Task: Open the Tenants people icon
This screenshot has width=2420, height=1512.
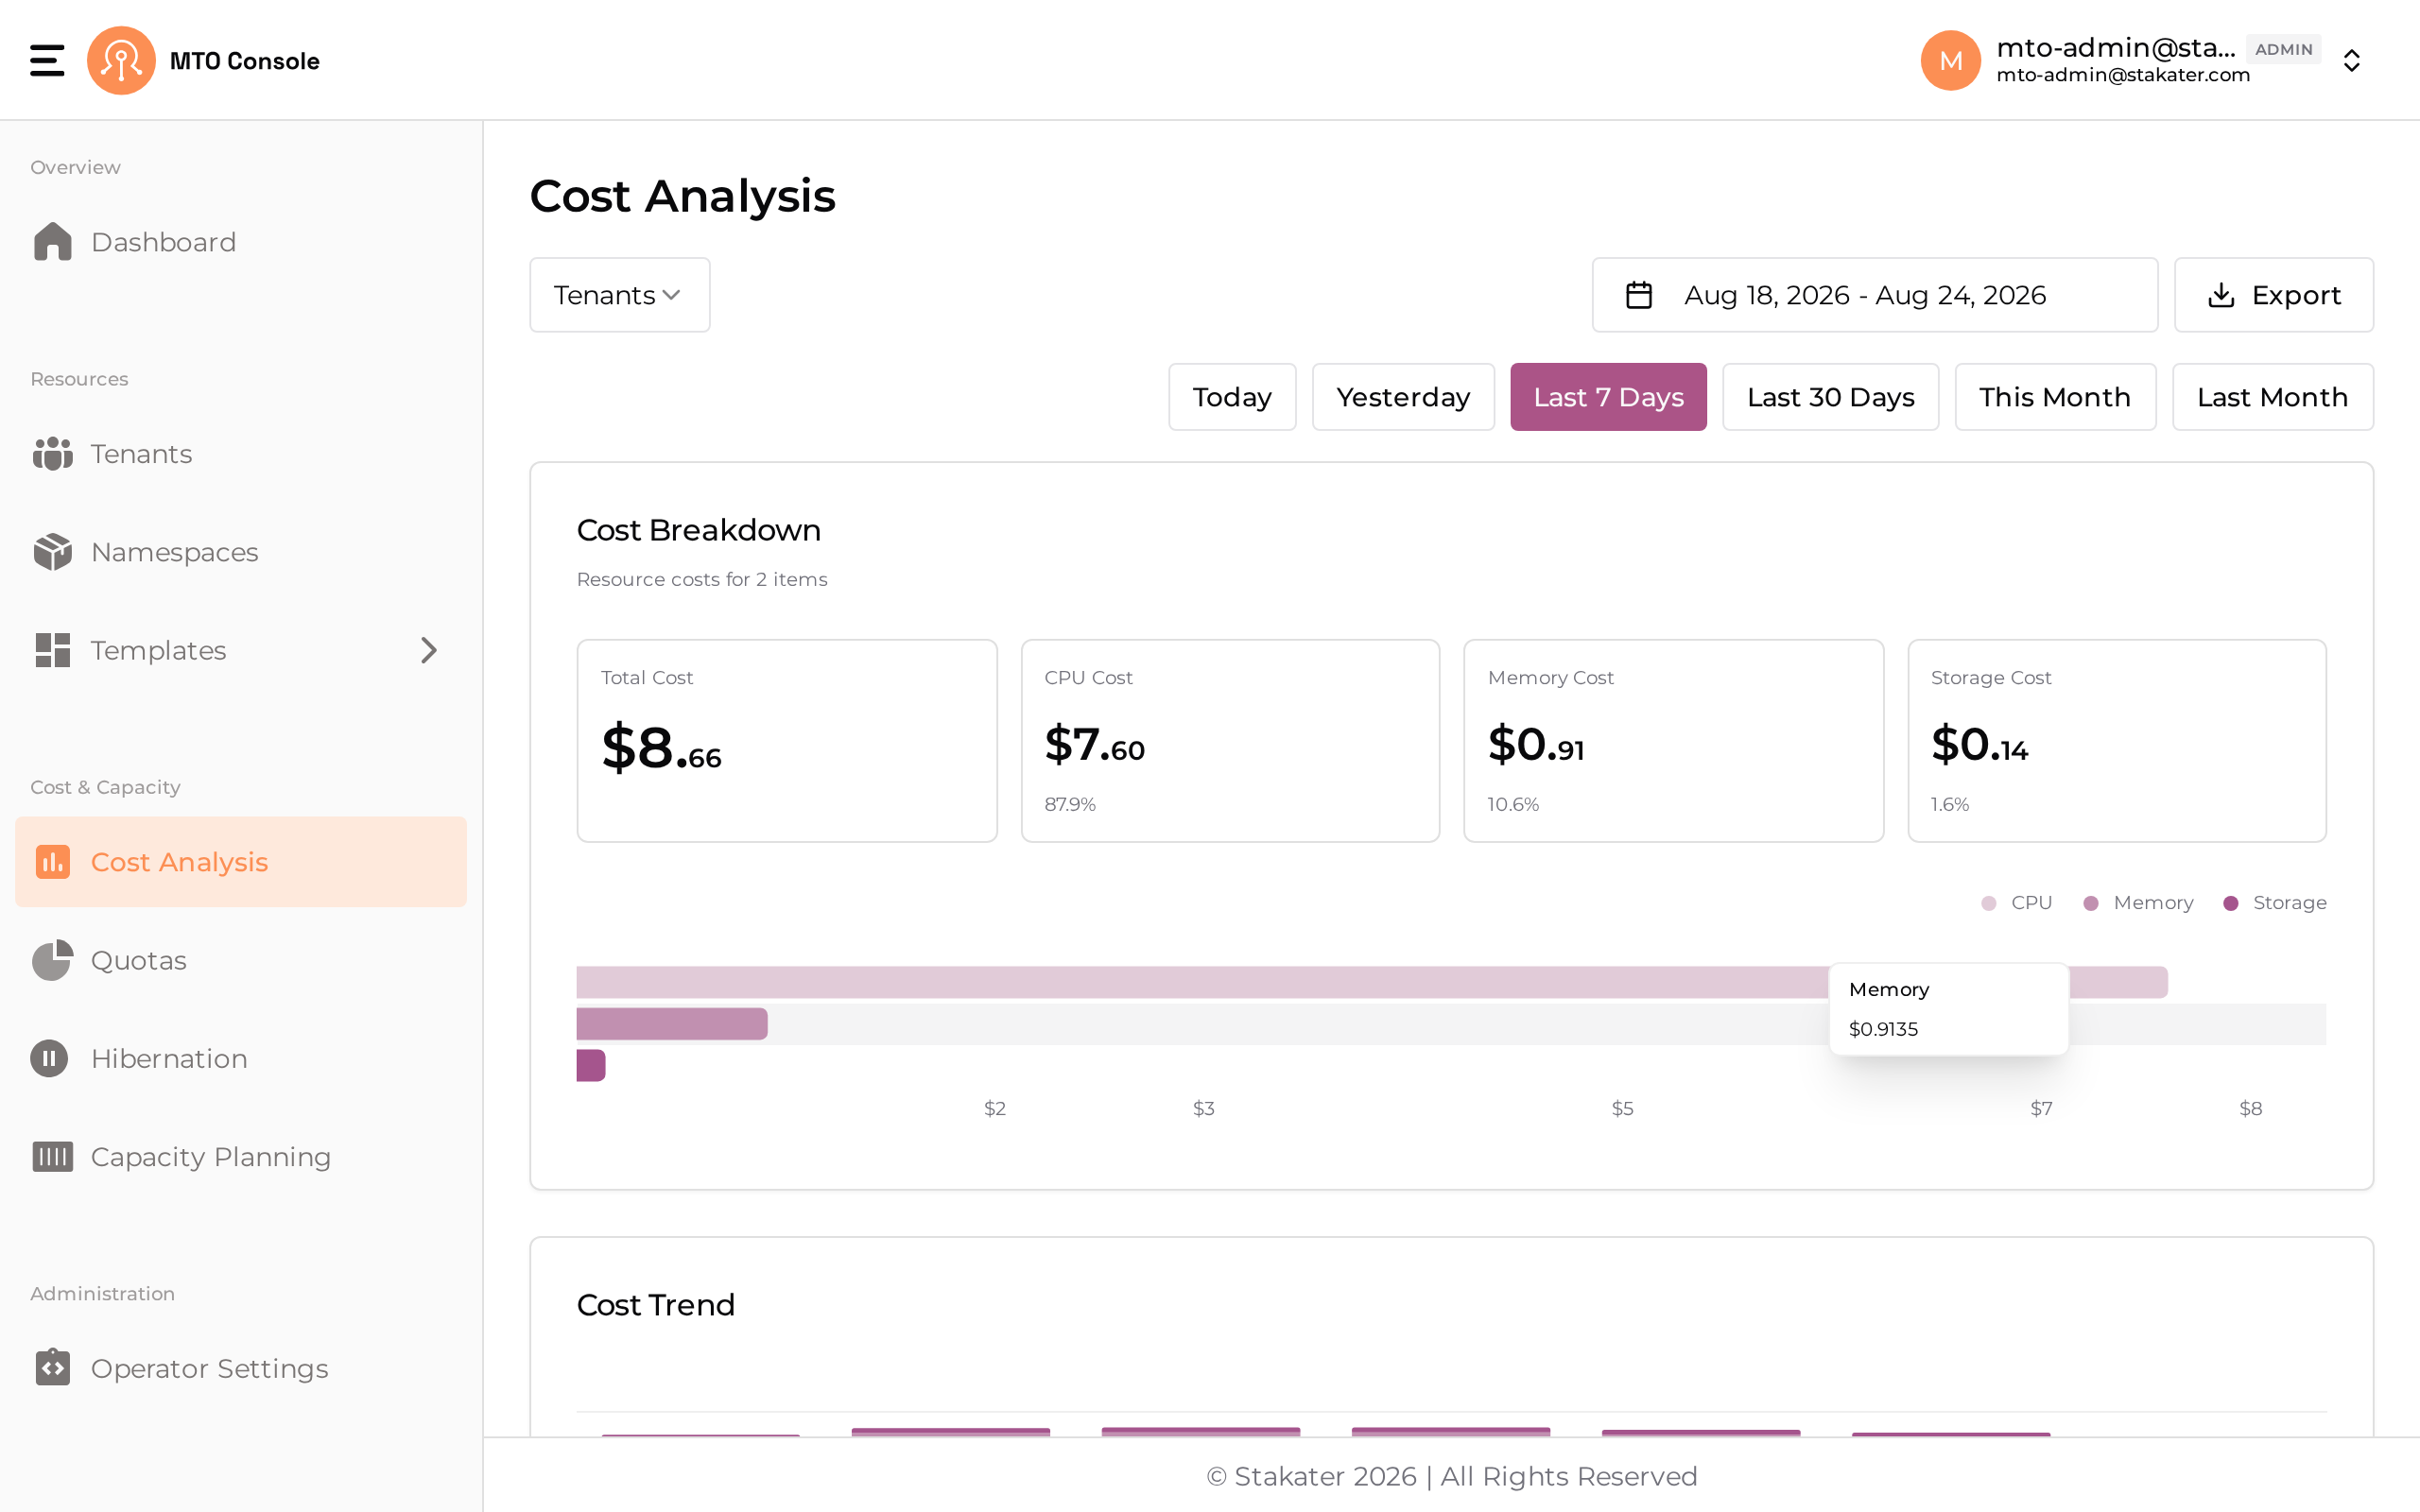Action: [52, 454]
